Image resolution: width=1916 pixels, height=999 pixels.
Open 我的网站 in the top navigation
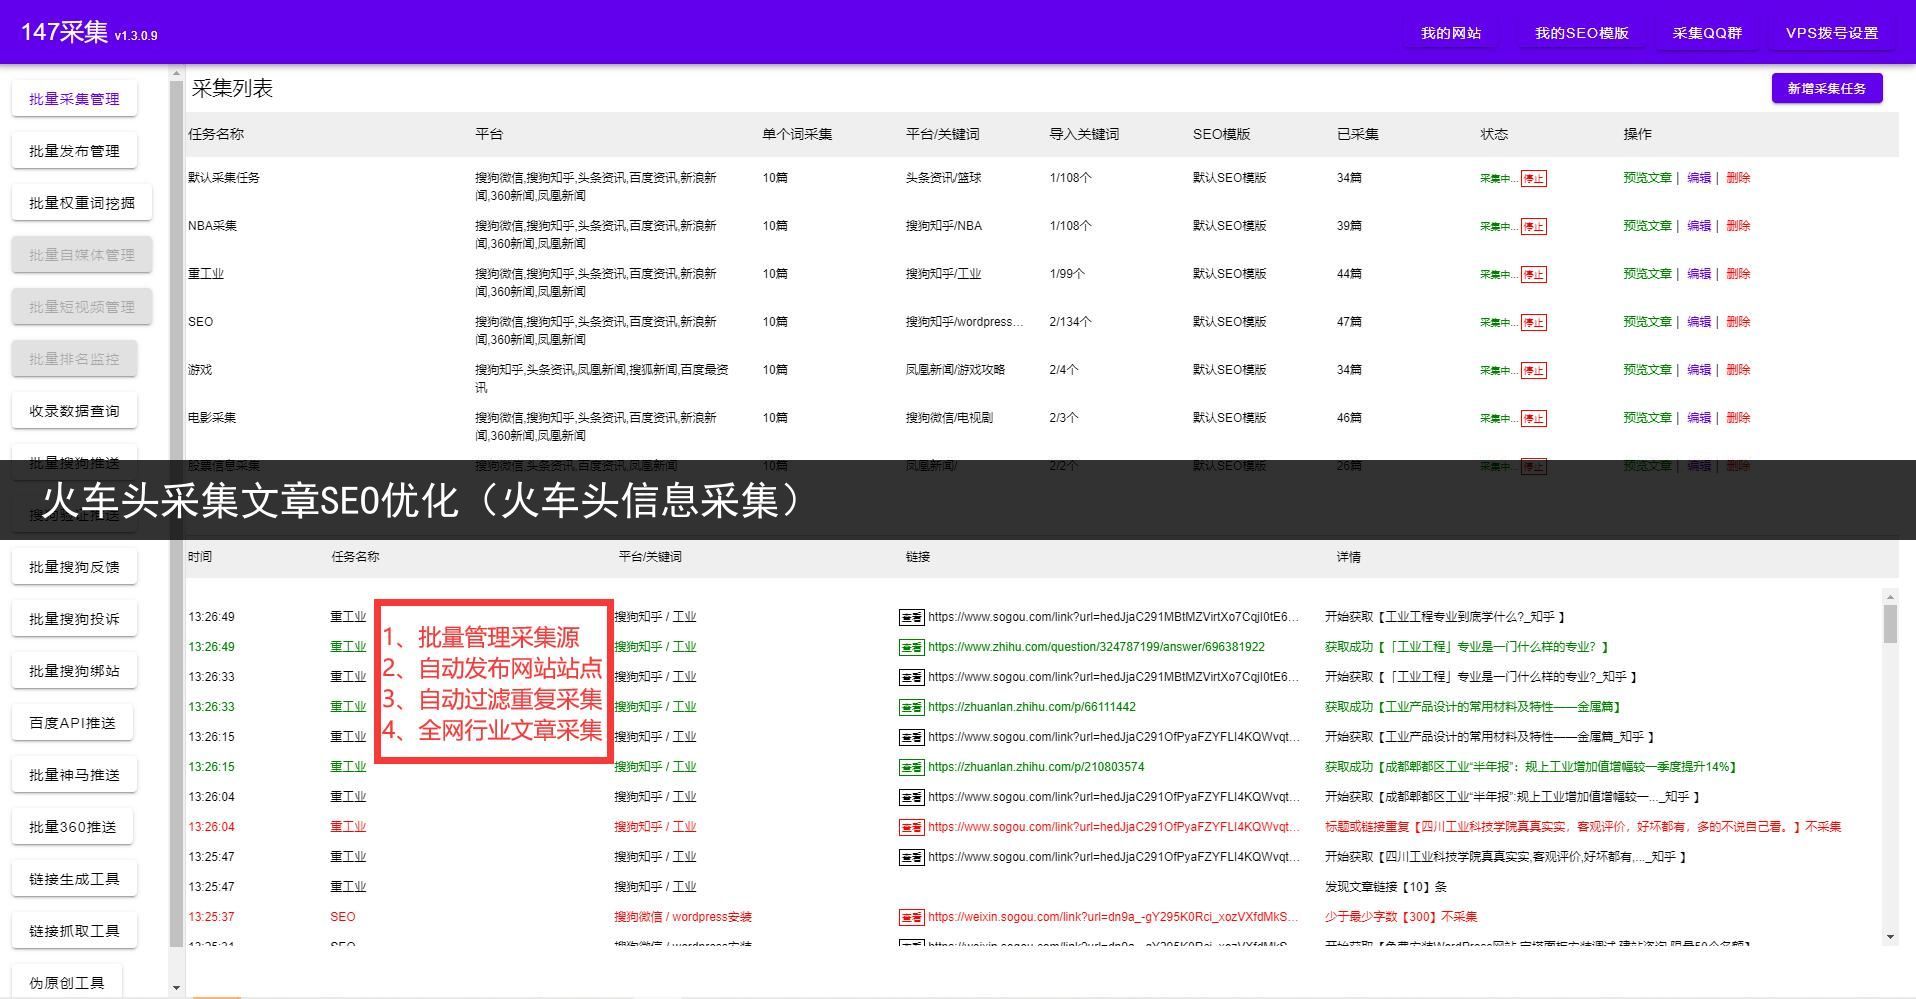(x=1451, y=32)
